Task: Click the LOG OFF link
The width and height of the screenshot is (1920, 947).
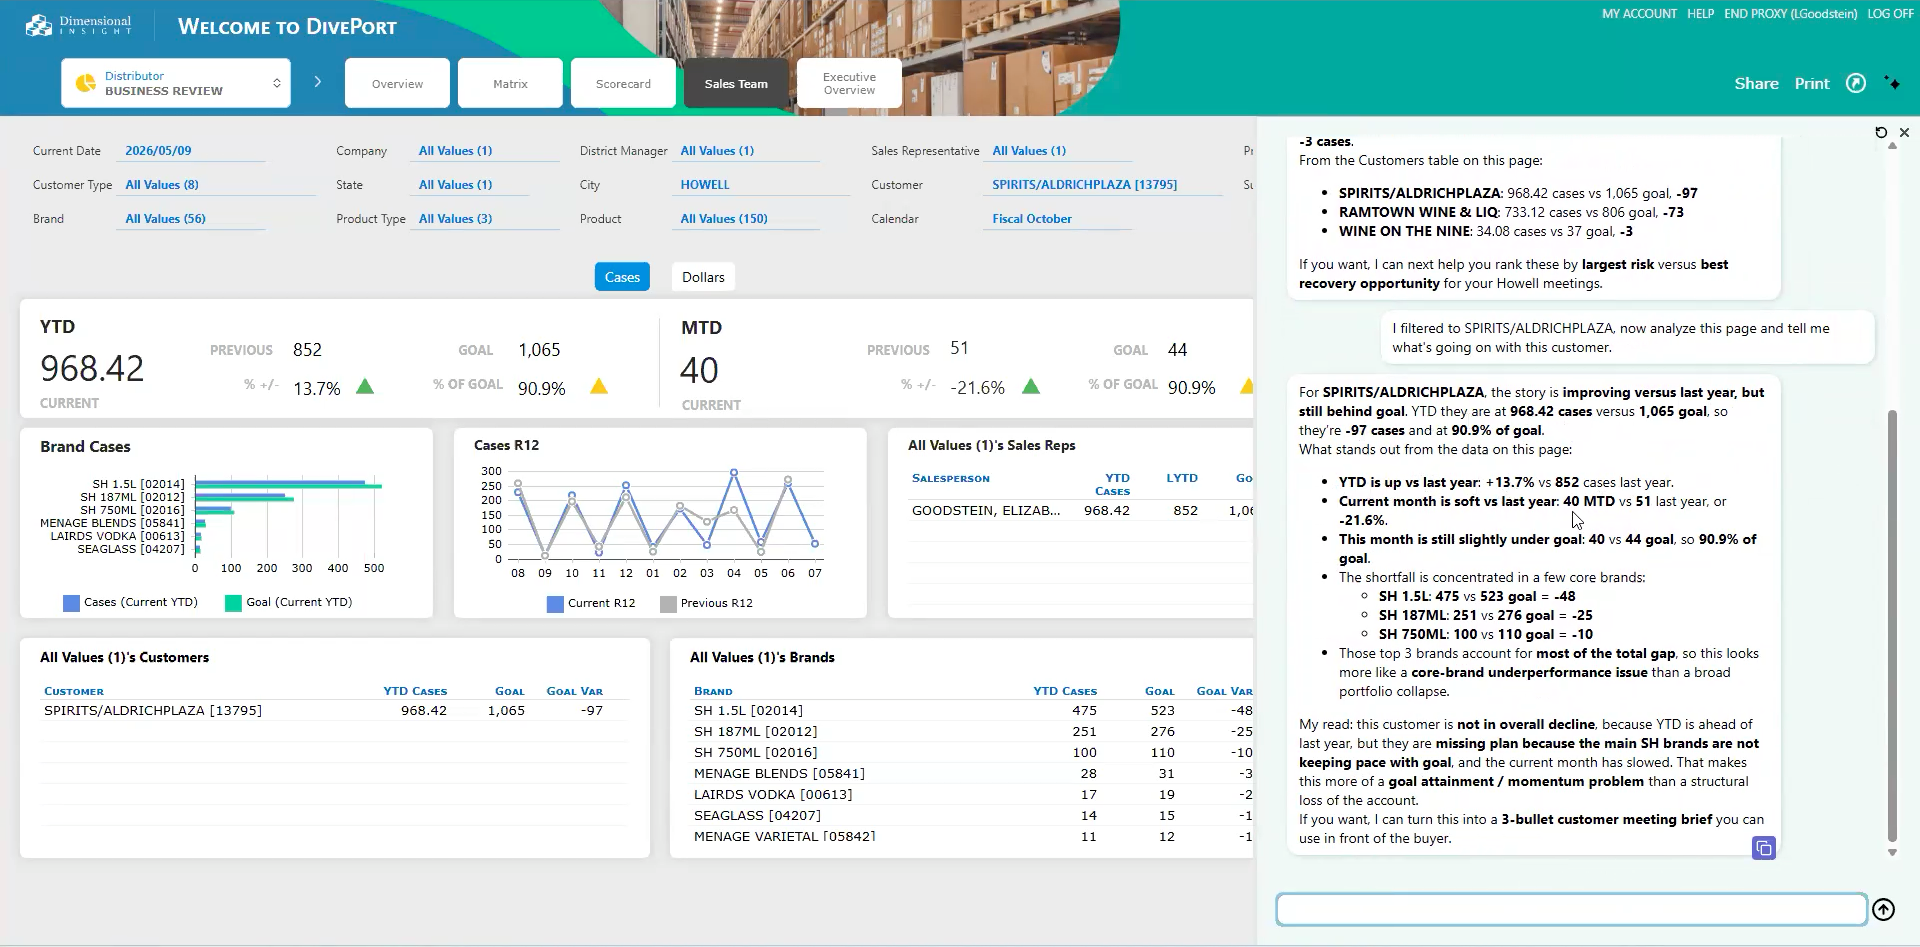Action: pos(1890,14)
